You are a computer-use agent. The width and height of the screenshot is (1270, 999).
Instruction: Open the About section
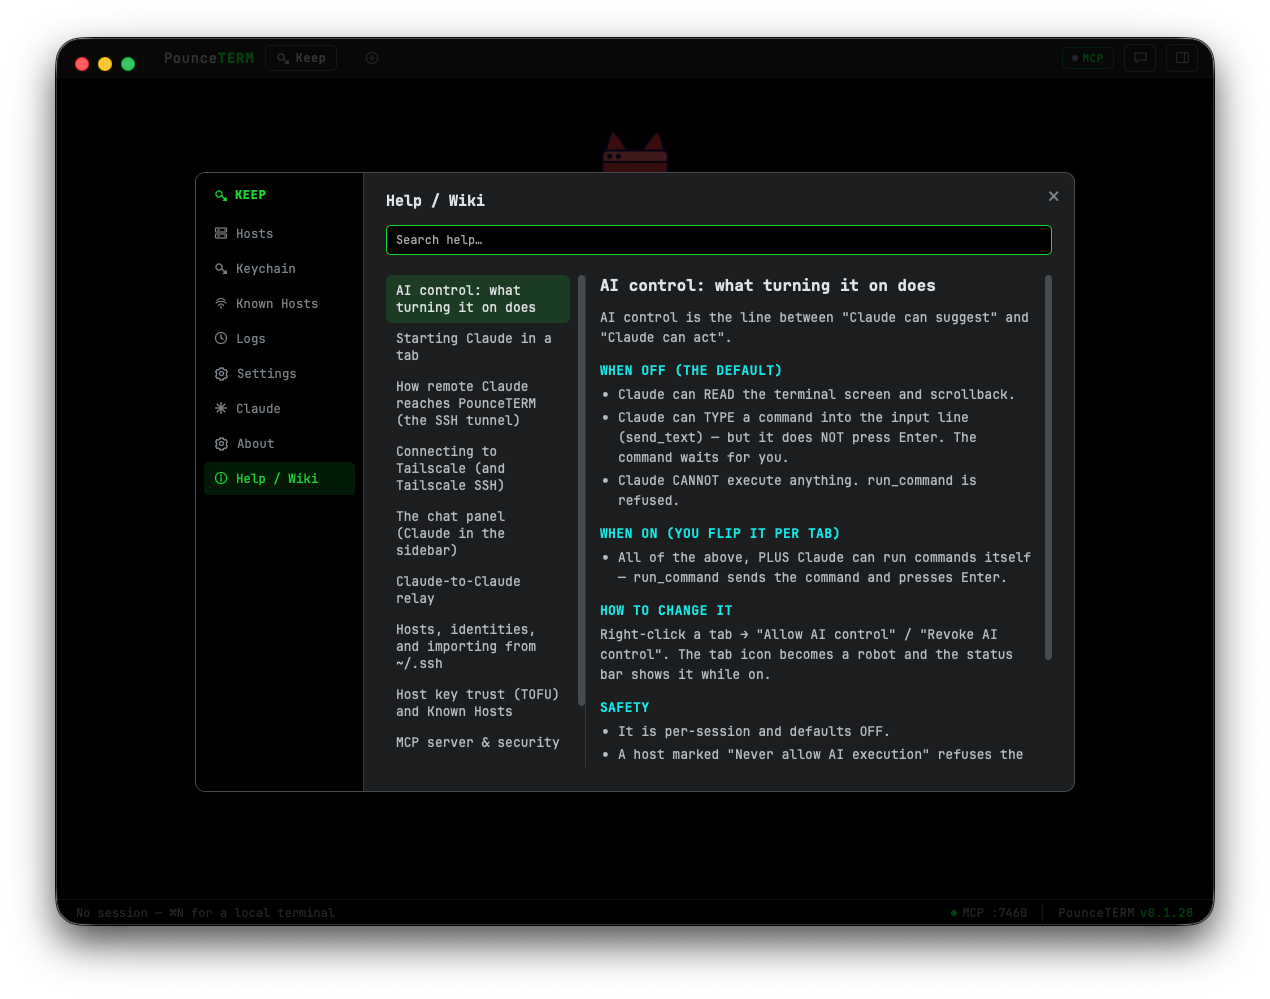click(279, 444)
